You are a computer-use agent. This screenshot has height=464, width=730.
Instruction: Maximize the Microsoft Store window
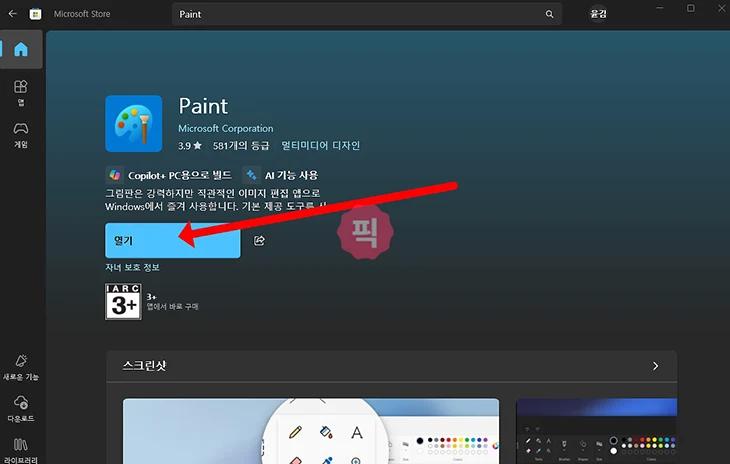(x=691, y=8)
